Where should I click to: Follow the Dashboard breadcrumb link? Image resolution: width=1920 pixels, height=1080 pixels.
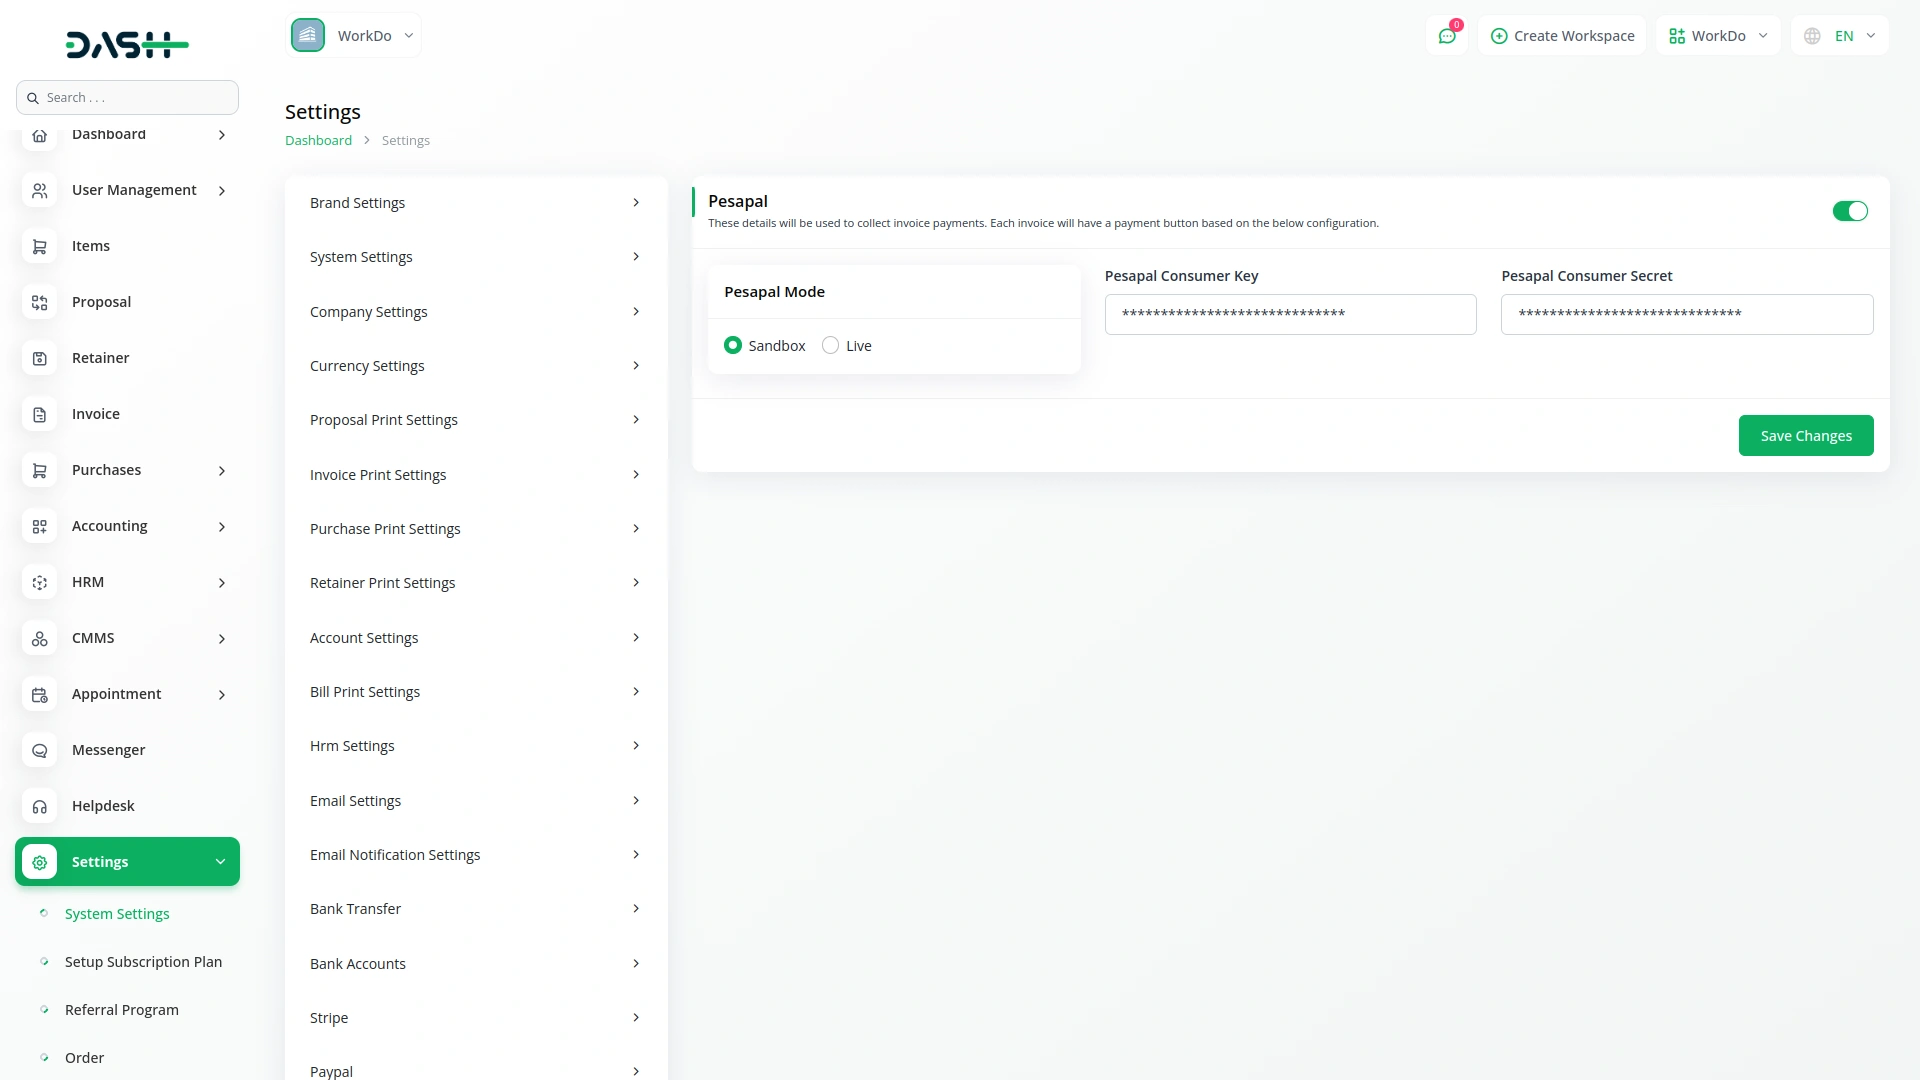click(318, 141)
